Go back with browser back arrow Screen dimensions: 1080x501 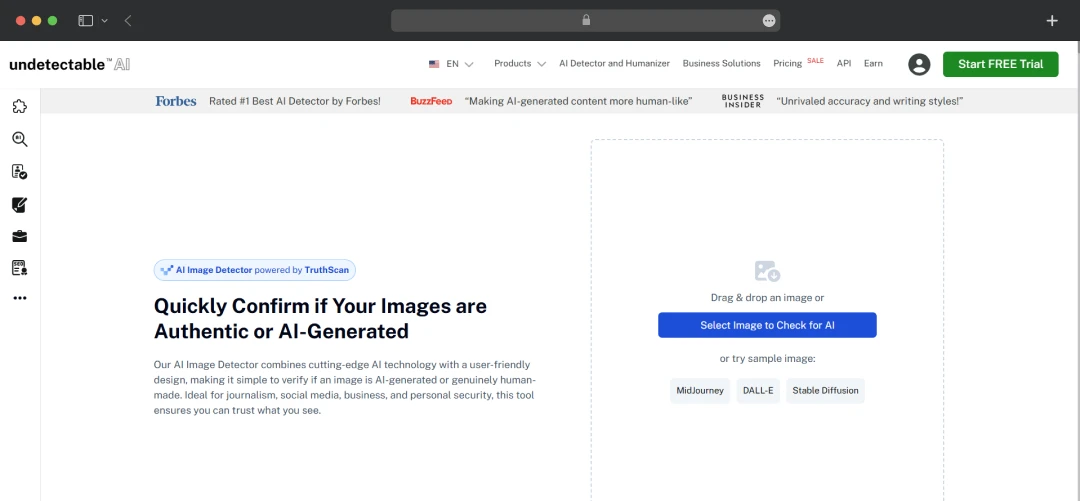tap(128, 21)
